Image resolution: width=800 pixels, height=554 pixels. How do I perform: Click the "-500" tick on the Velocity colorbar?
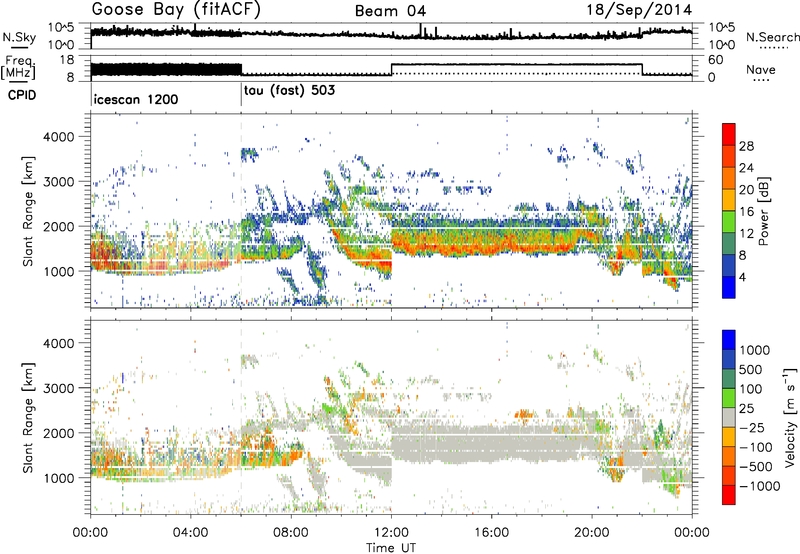click(756, 466)
